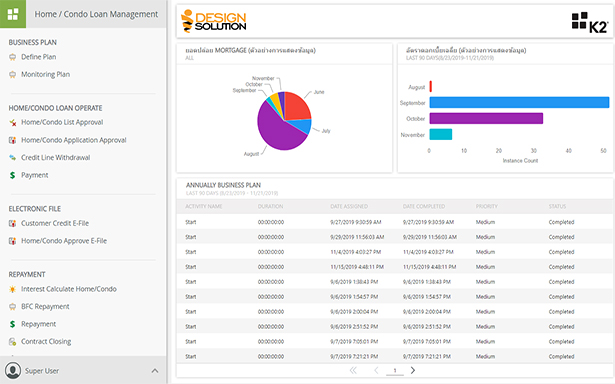The image size is (615, 384).
Task: Open BFC Repayment link
Action: pos(45,307)
